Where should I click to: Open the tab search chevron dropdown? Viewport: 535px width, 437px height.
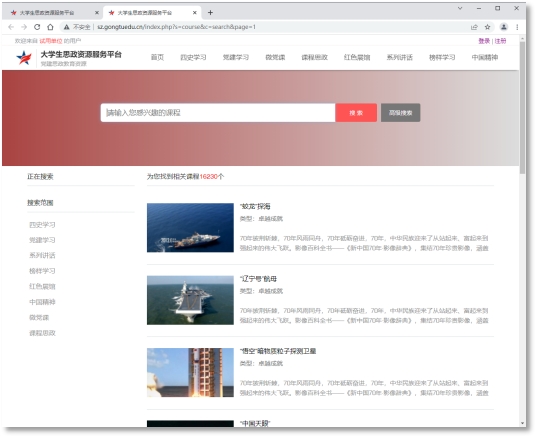point(460,8)
